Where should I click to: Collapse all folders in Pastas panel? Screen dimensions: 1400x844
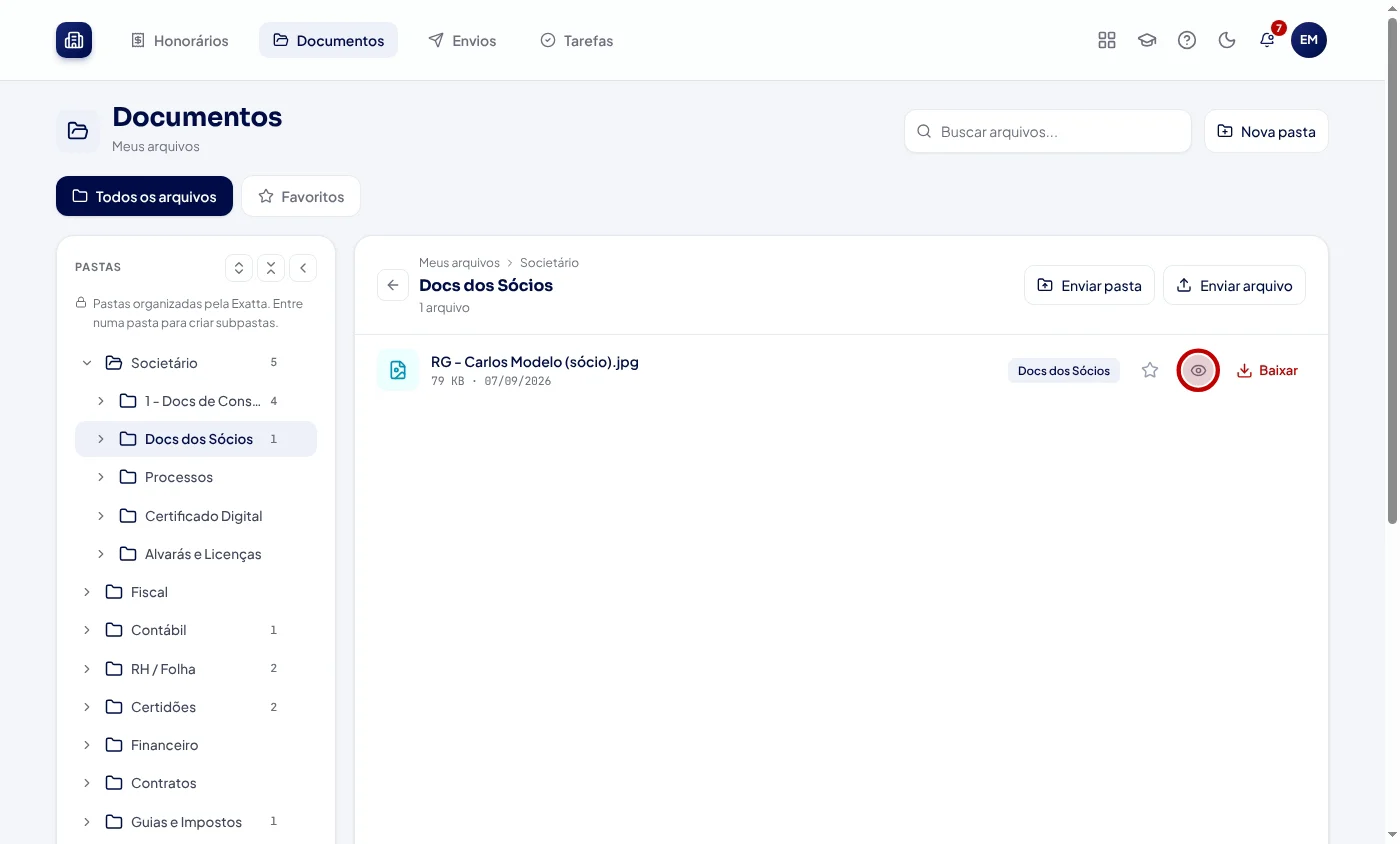tap(271, 268)
